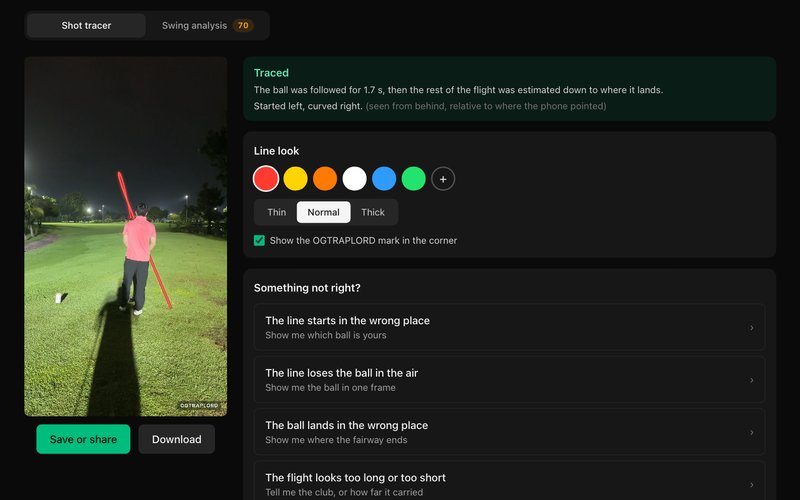Uncheck Show the OGTRAPLORD mark checkbox

259,240
